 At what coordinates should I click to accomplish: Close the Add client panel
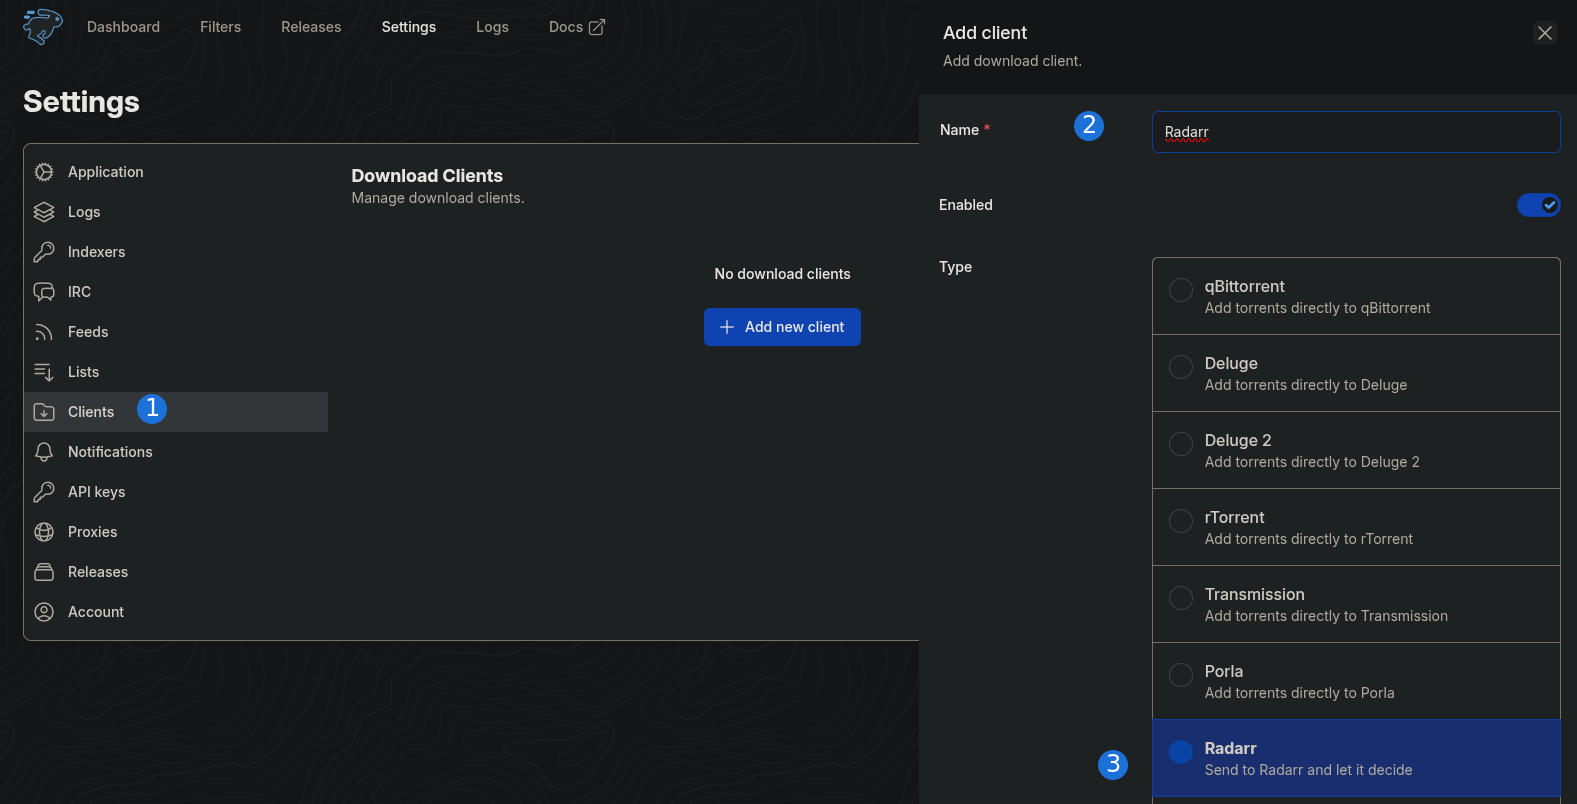(1545, 33)
